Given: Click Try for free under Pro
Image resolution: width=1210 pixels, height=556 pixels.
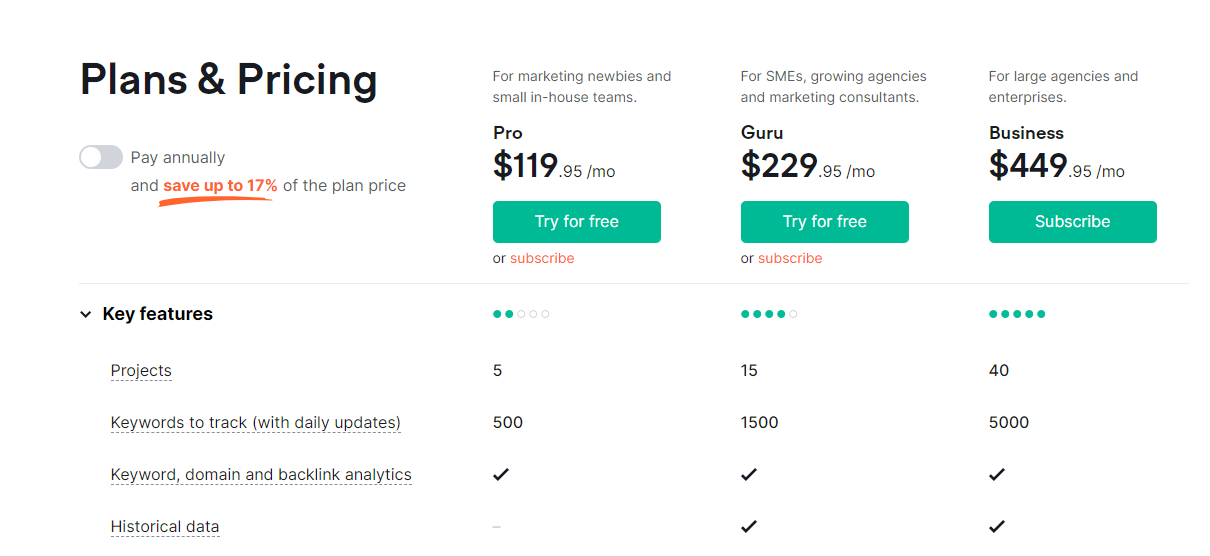Looking at the screenshot, I should pyautogui.click(x=577, y=222).
